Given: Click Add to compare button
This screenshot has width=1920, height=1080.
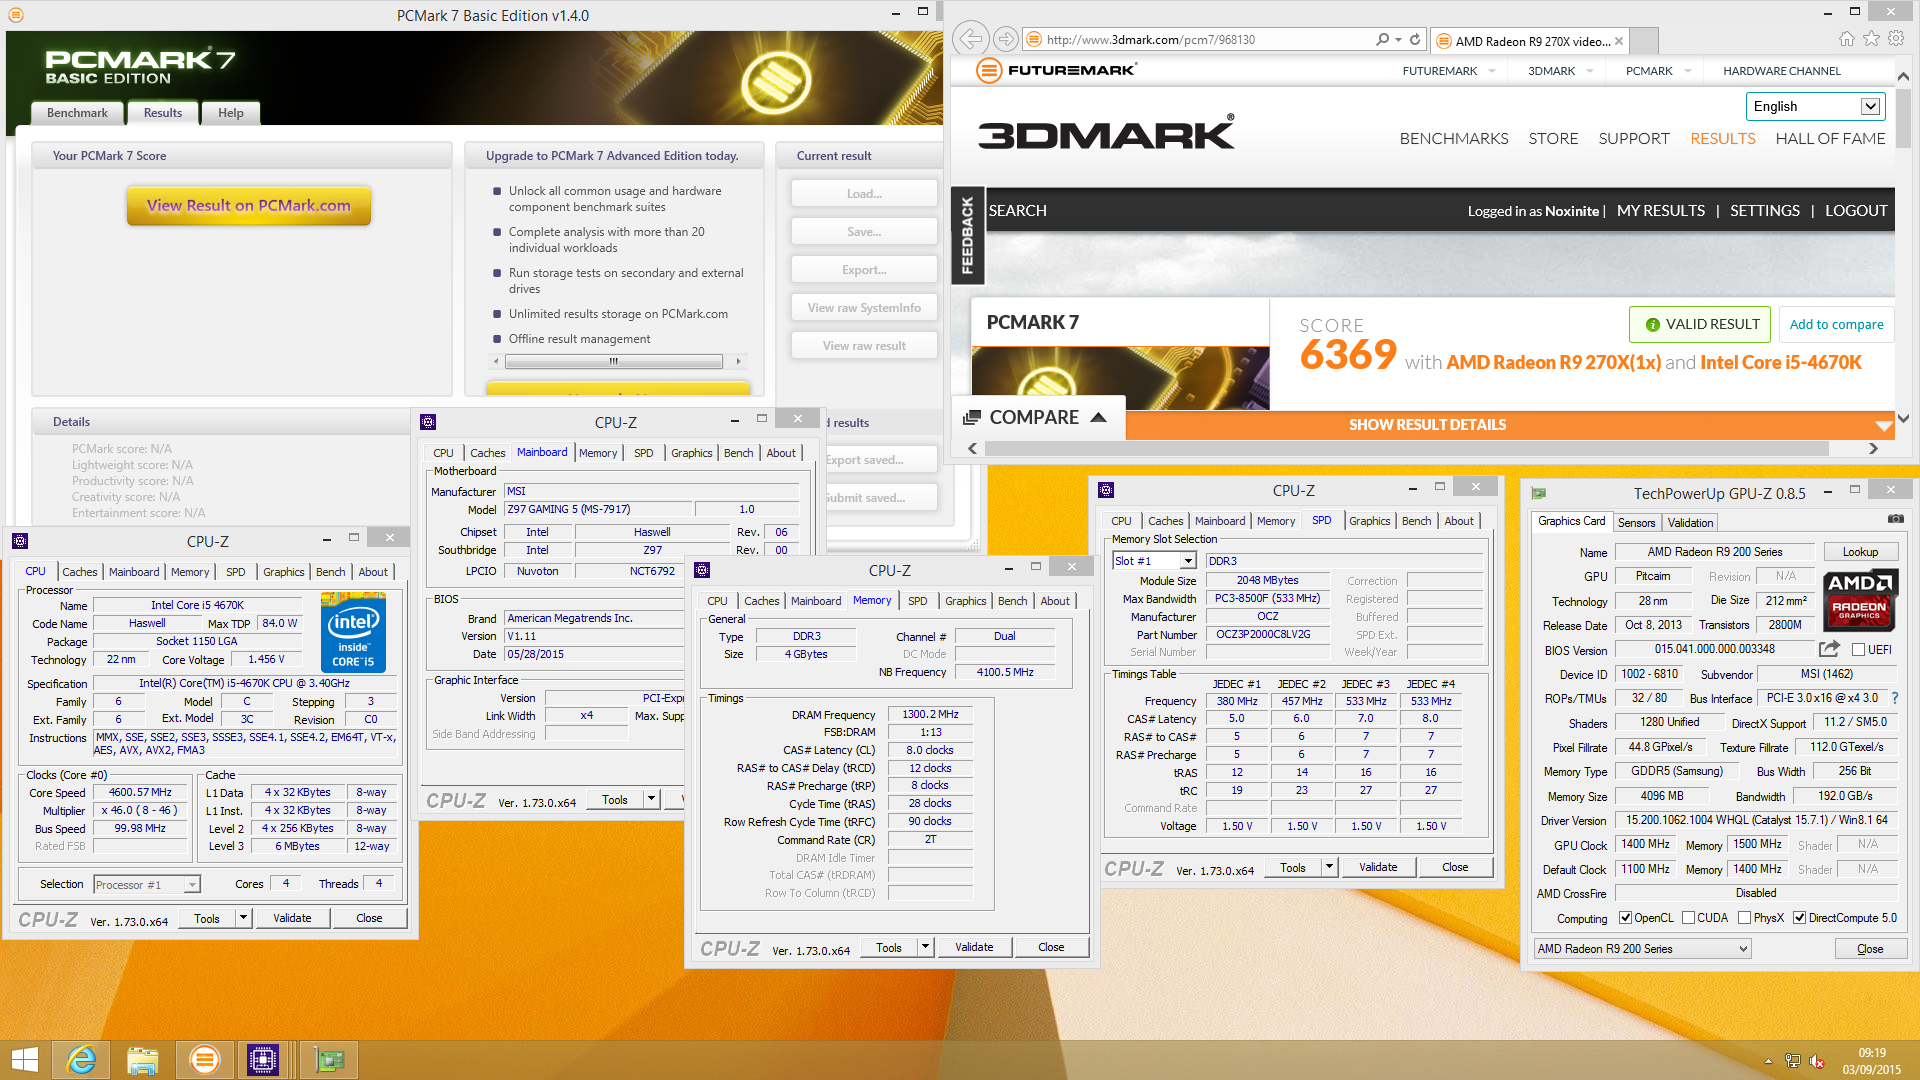Looking at the screenshot, I should [1836, 324].
